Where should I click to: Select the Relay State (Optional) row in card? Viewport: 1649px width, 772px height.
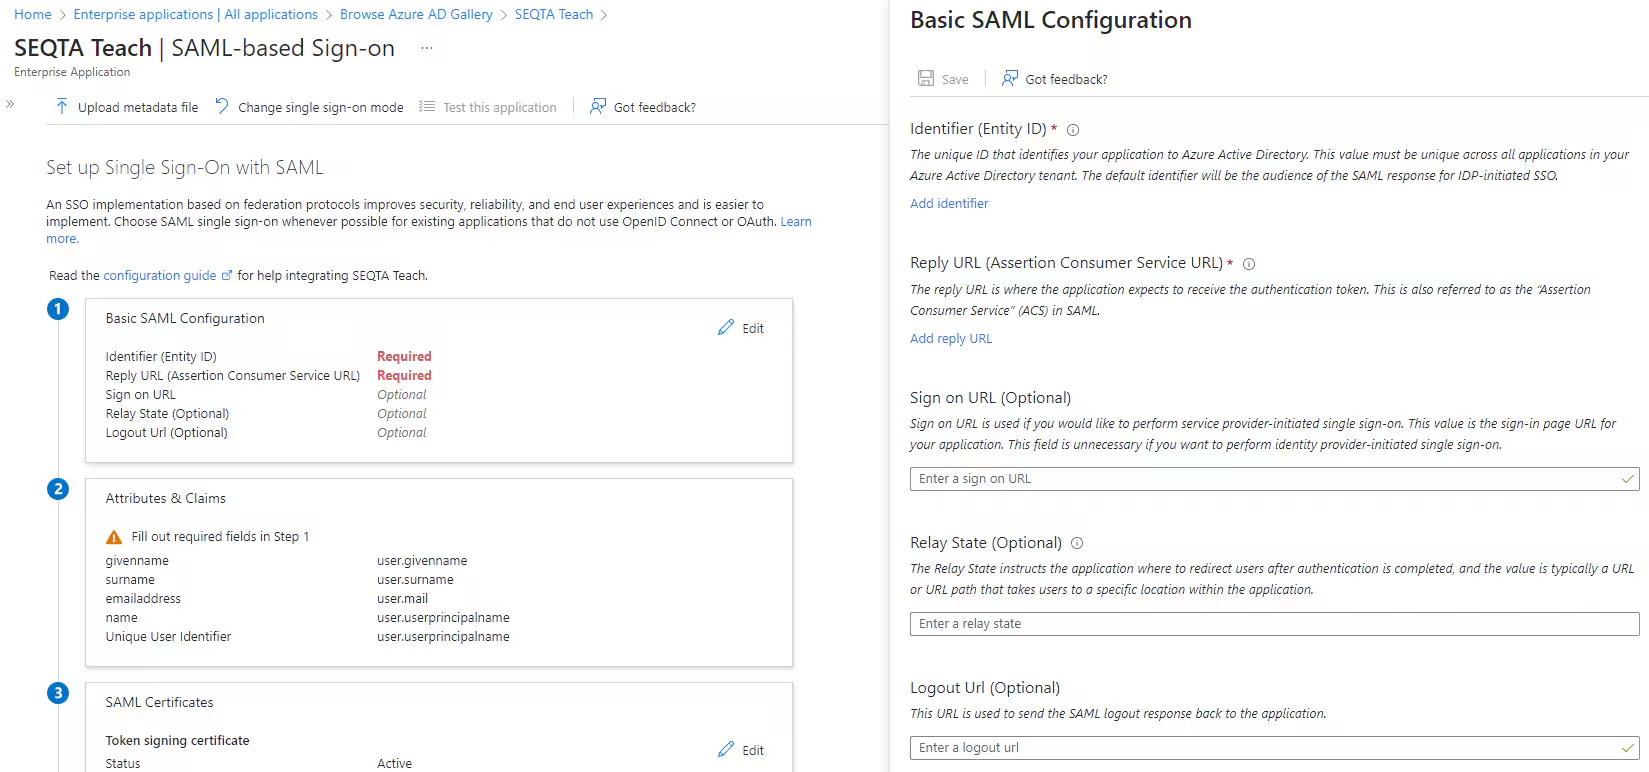click(168, 414)
